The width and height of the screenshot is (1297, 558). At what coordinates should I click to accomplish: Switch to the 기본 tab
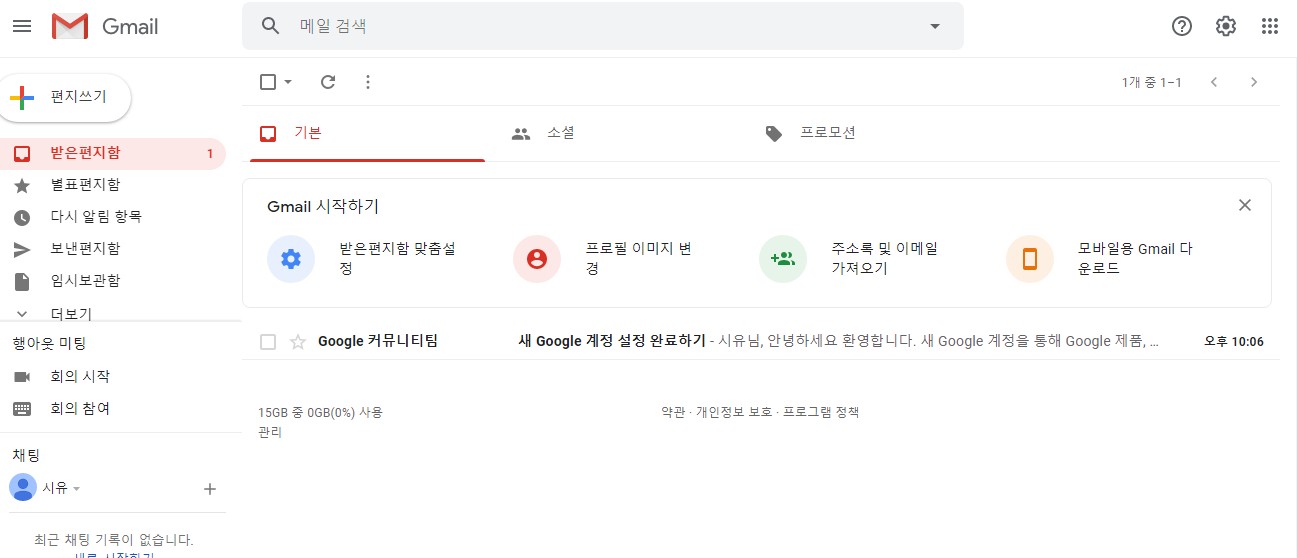(x=367, y=133)
